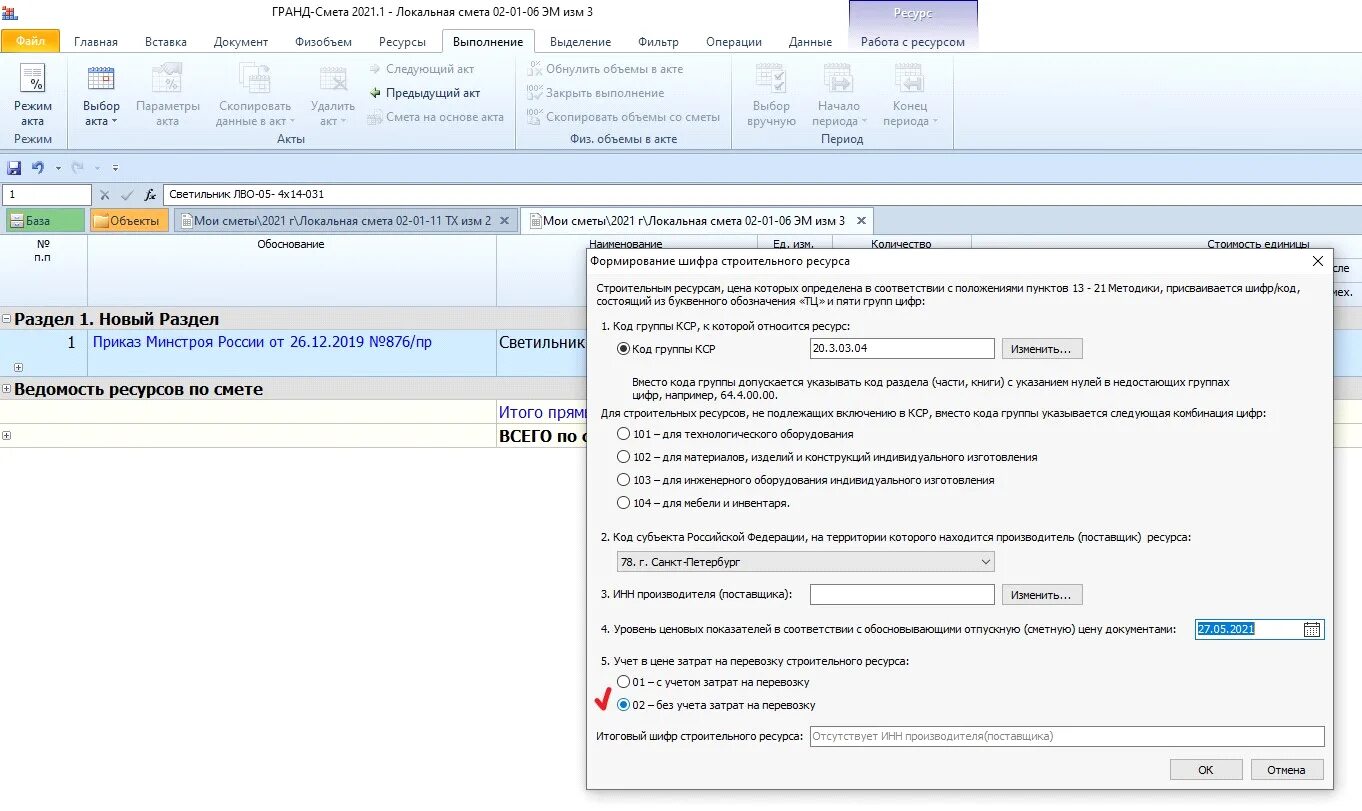
Task: Open the Выбор акта dropdown arrow
Action: [114, 122]
